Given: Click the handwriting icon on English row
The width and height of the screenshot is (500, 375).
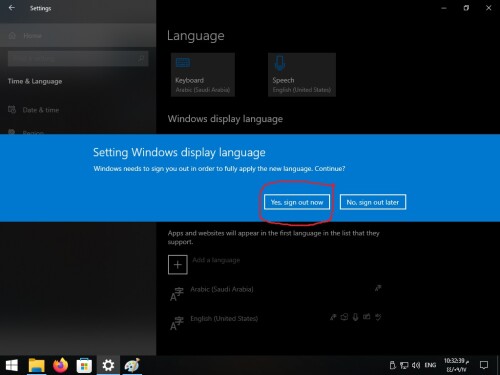Looking at the screenshot, I should [x=367, y=317].
